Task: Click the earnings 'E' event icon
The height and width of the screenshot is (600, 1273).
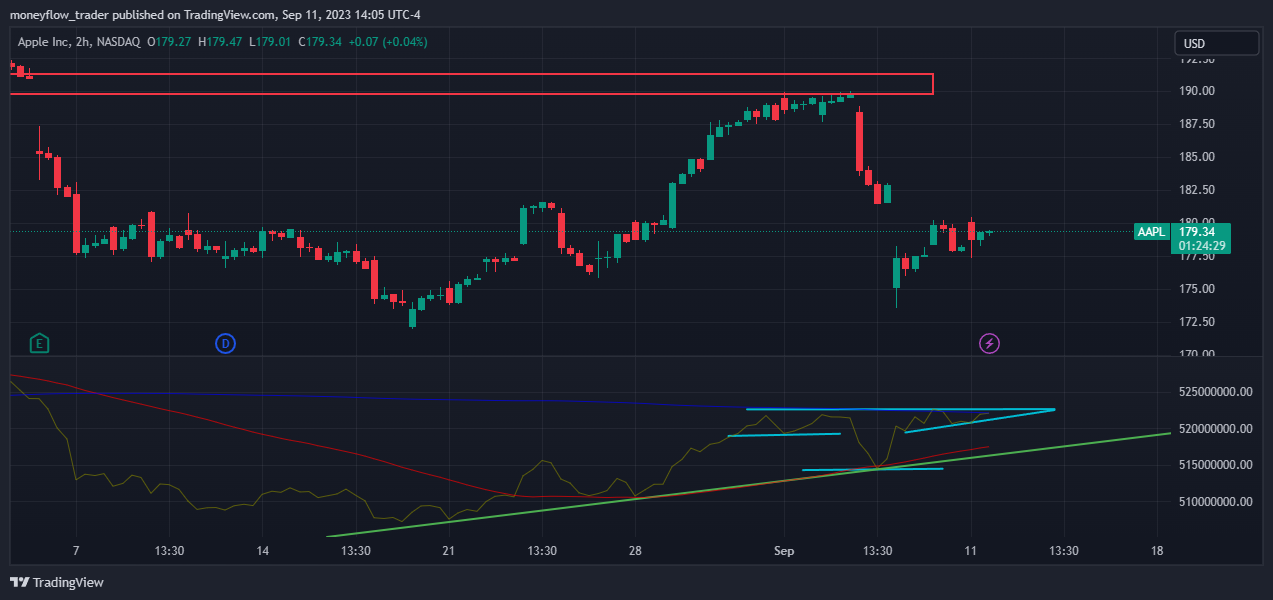Action: point(40,344)
